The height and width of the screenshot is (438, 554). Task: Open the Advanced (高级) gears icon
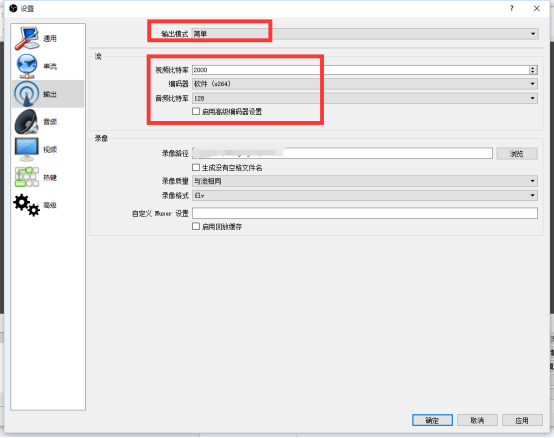(27, 205)
